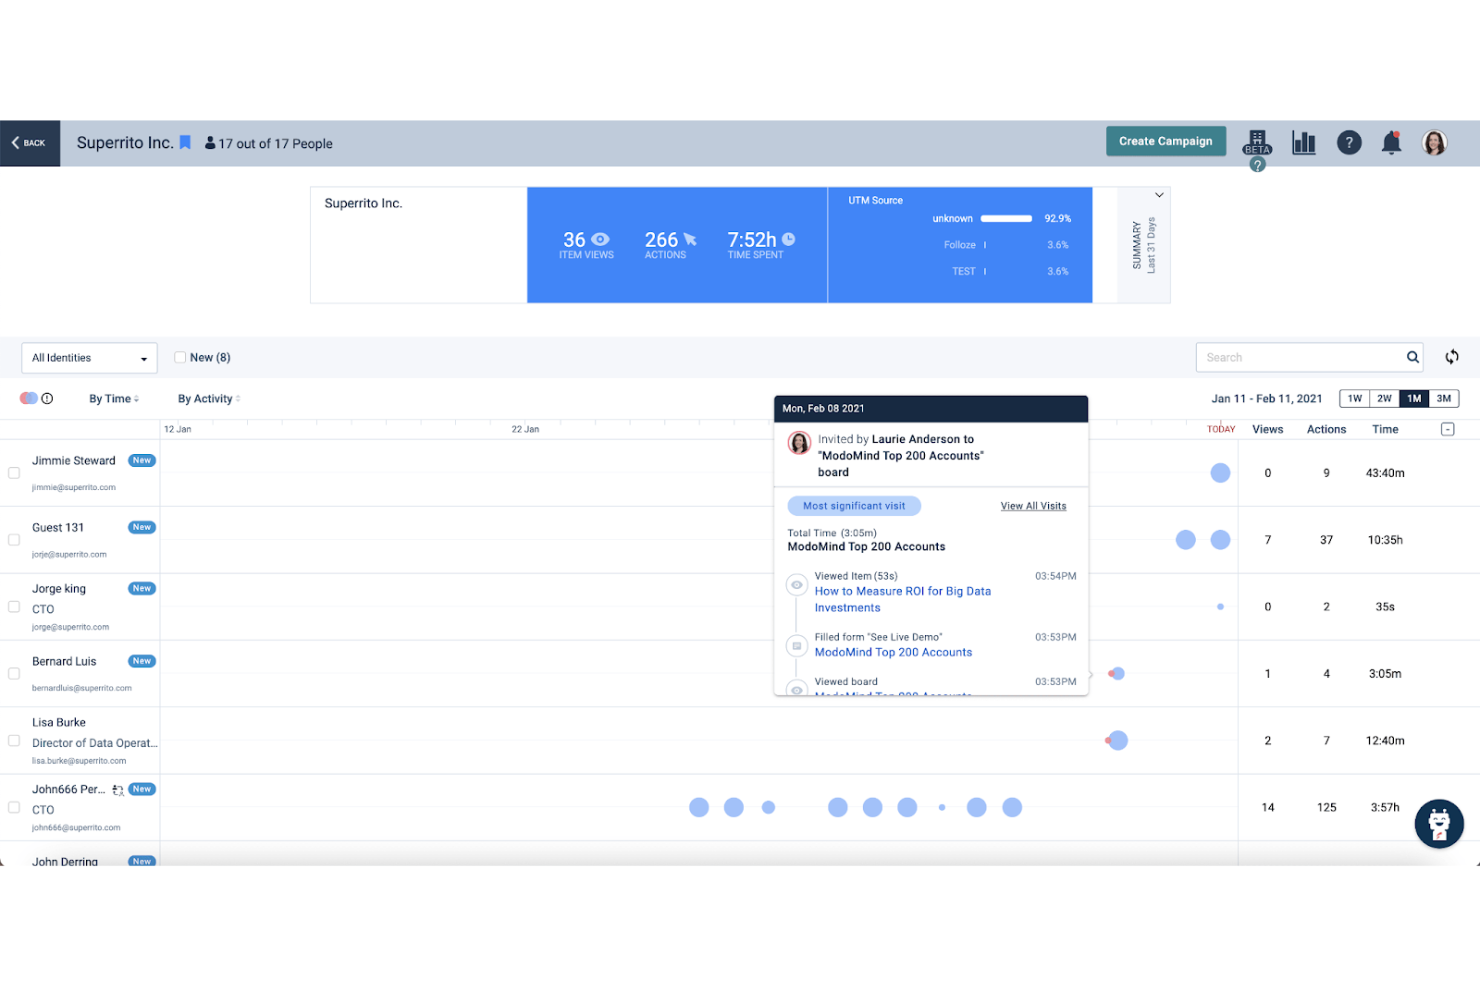This screenshot has width=1480, height=987.
Task: Click the Actions column header
Action: 1326,429
